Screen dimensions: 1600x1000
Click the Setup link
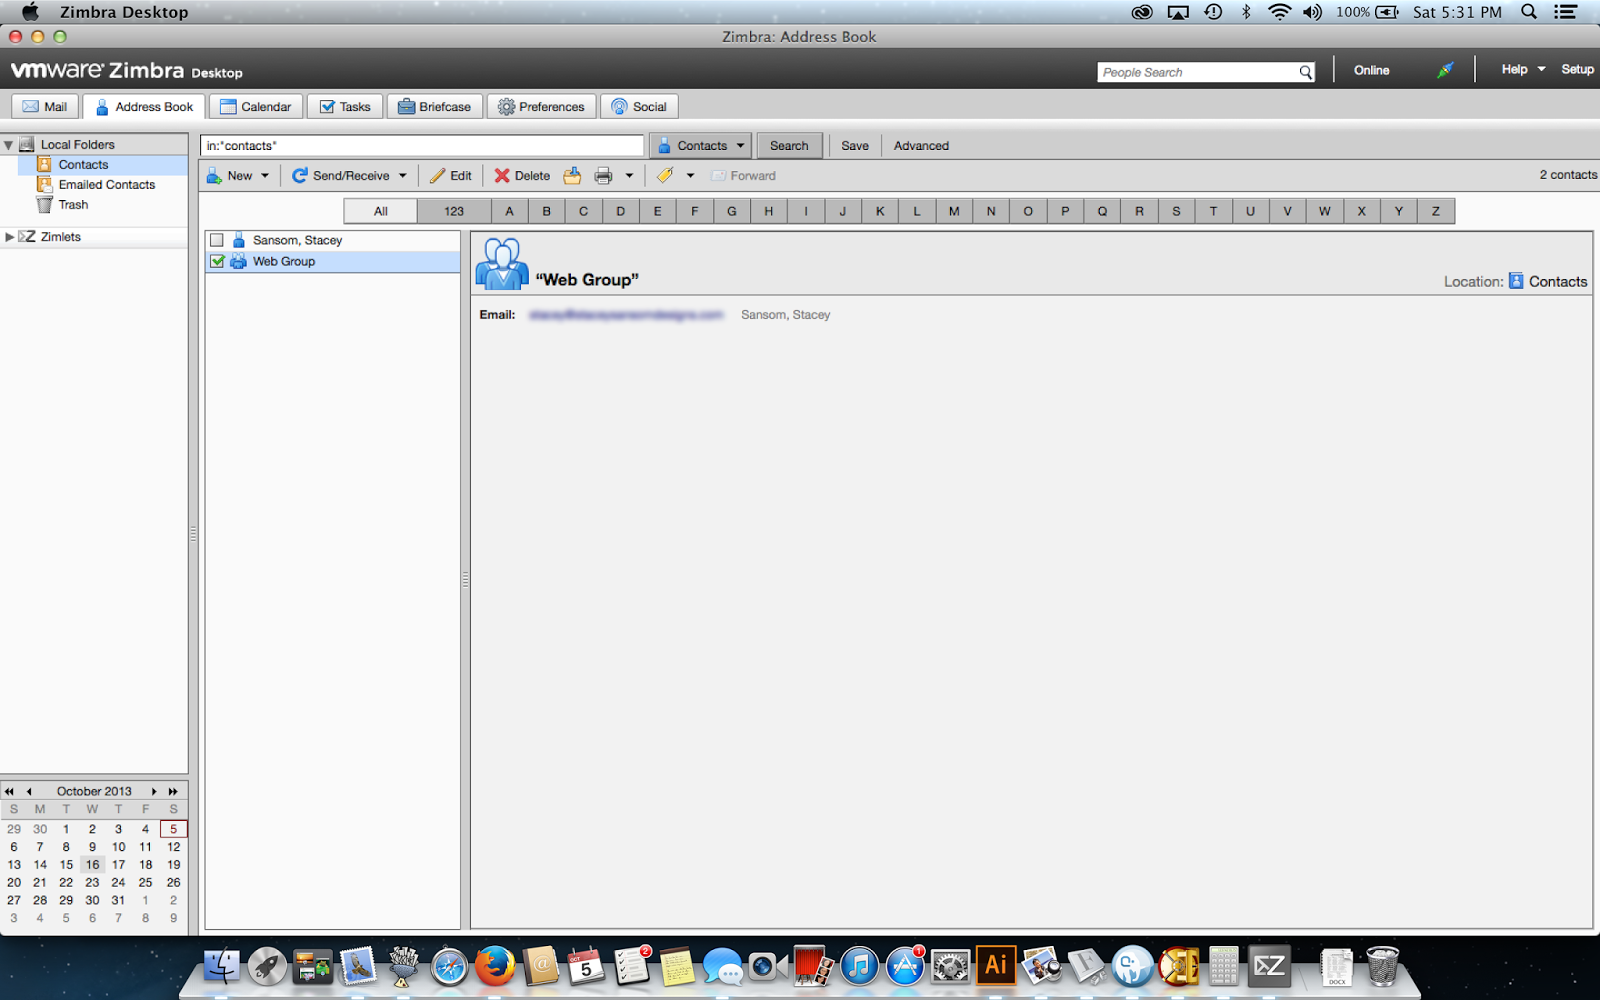1577,69
